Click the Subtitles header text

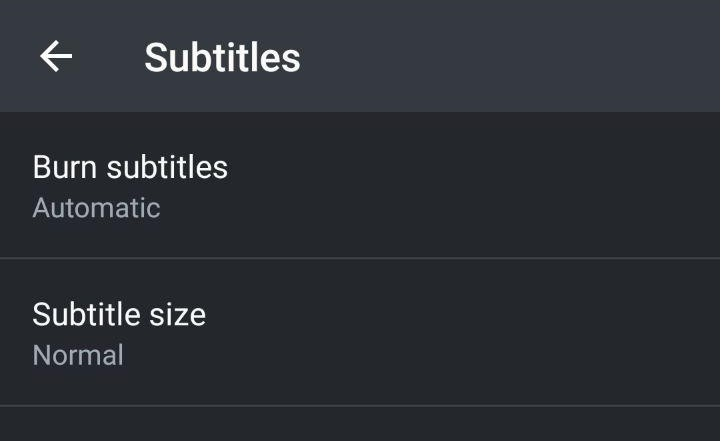[222, 57]
